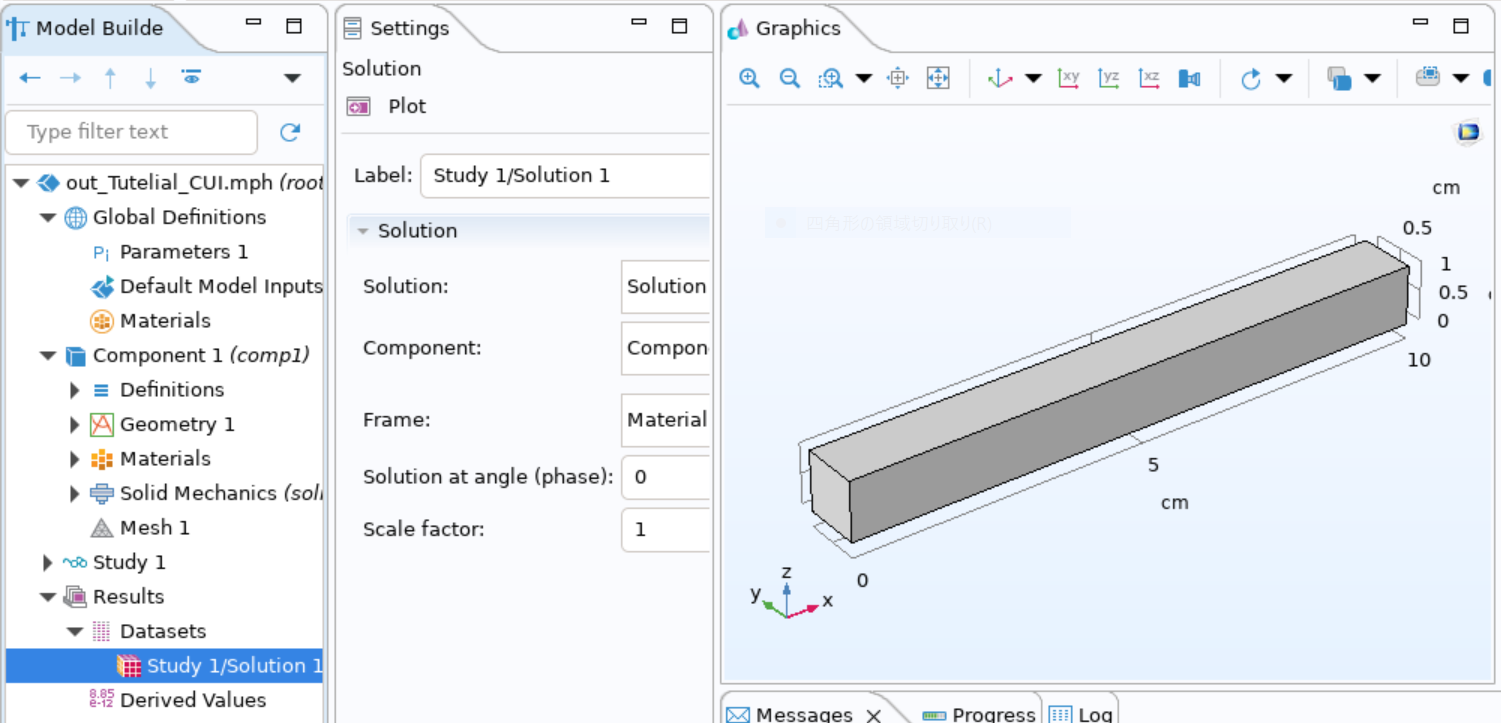Switch to the XY view

pos(1068,77)
